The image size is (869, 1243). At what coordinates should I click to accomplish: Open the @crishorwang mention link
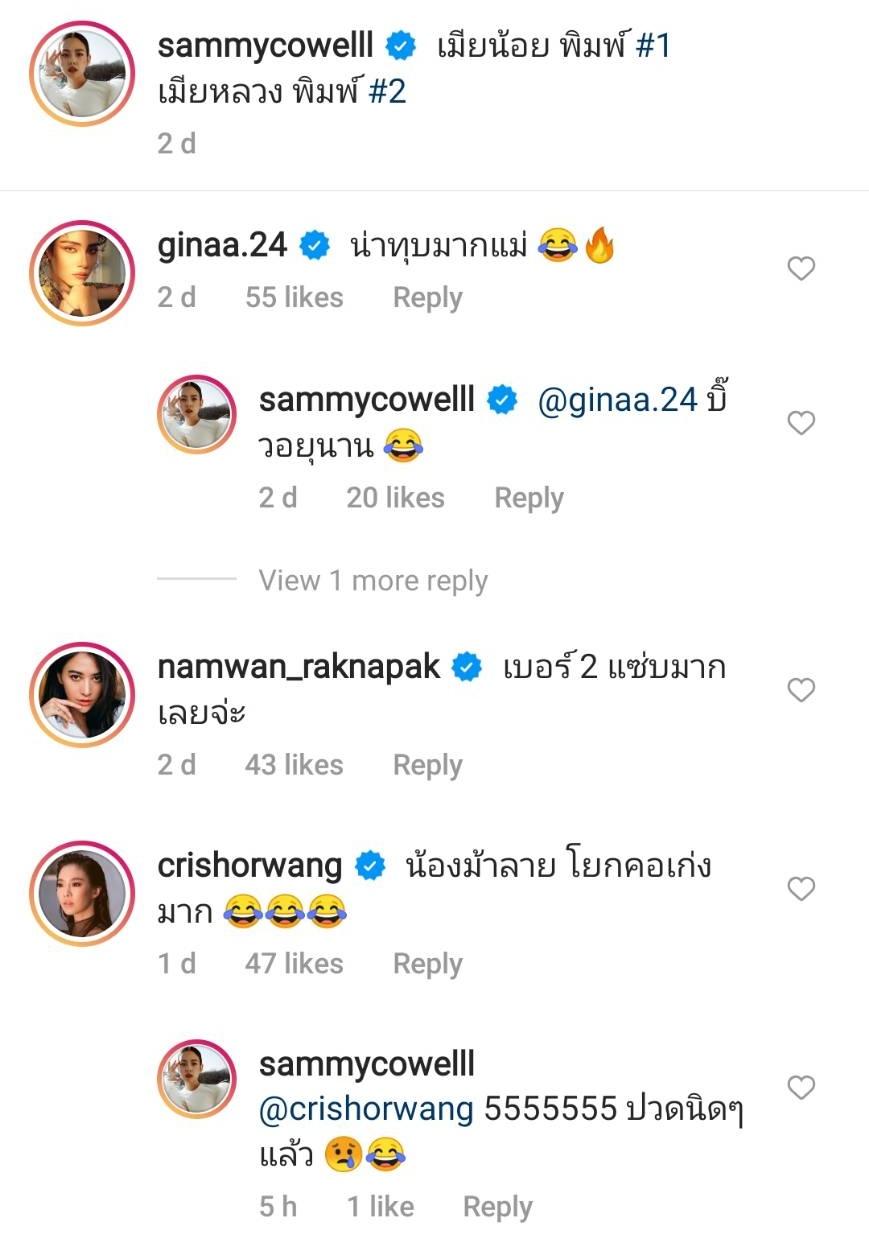click(x=366, y=1109)
